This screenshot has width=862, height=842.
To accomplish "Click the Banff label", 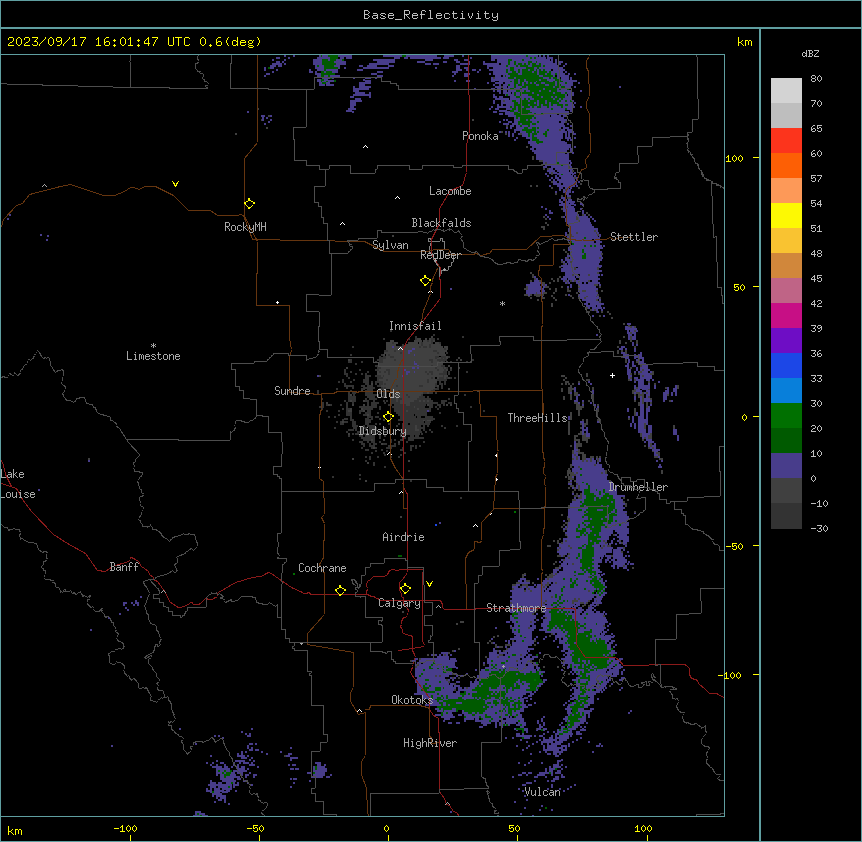I will [124, 567].
